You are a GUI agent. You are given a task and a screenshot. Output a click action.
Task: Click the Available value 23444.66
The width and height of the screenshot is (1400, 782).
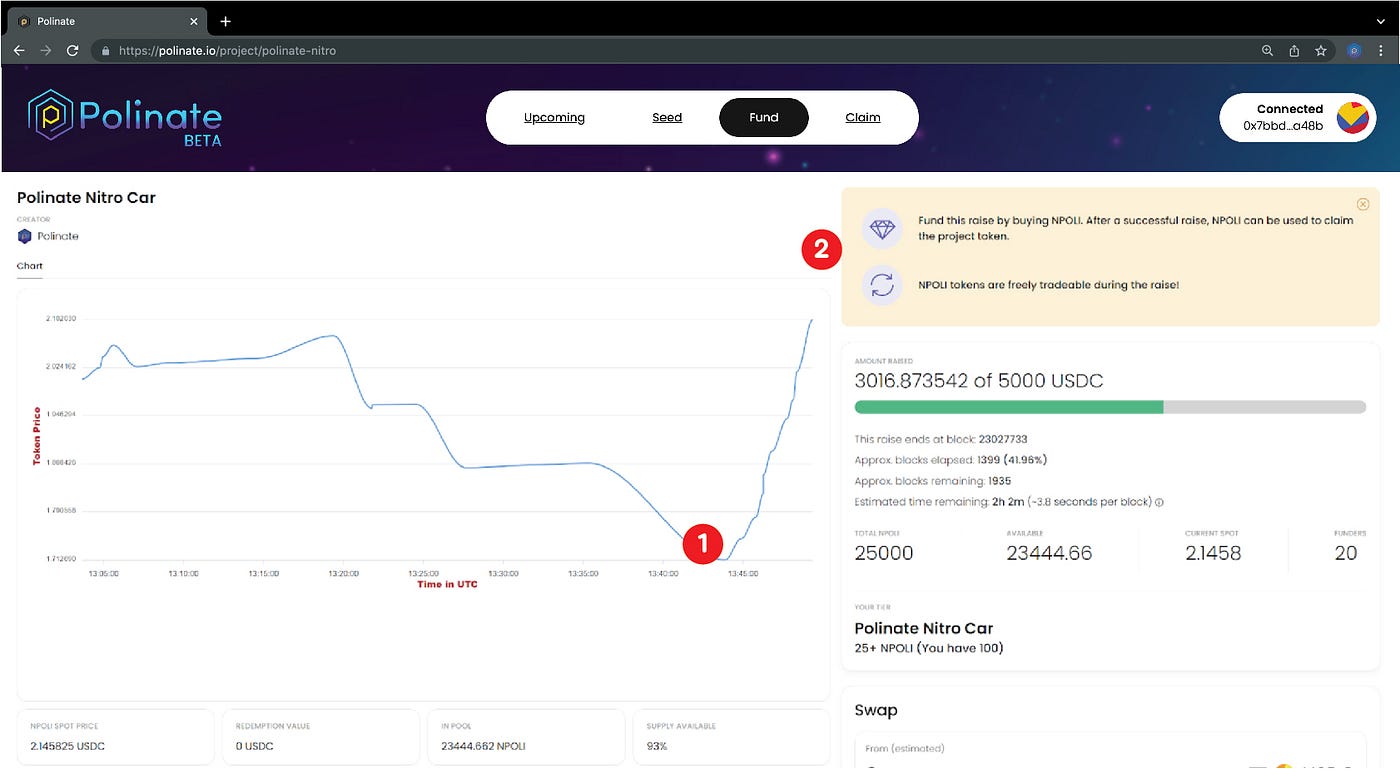click(x=1049, y=553)
